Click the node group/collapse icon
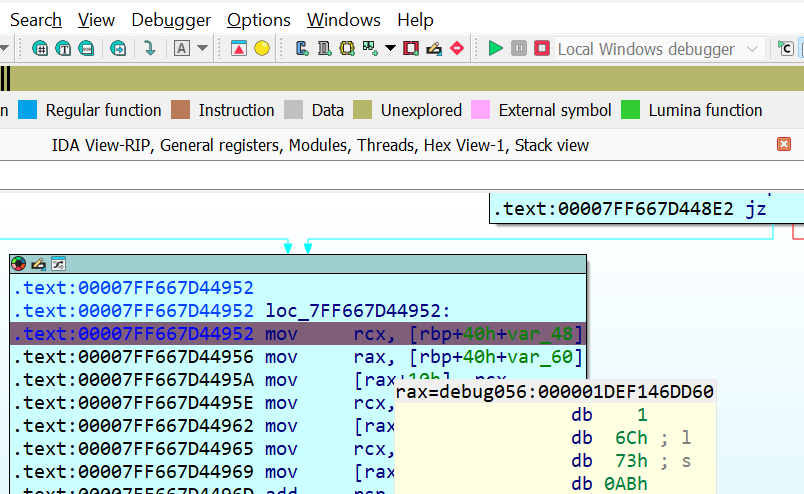Image resolution: width=804 pixels, height=494 pixels. [x=58, y=264]
